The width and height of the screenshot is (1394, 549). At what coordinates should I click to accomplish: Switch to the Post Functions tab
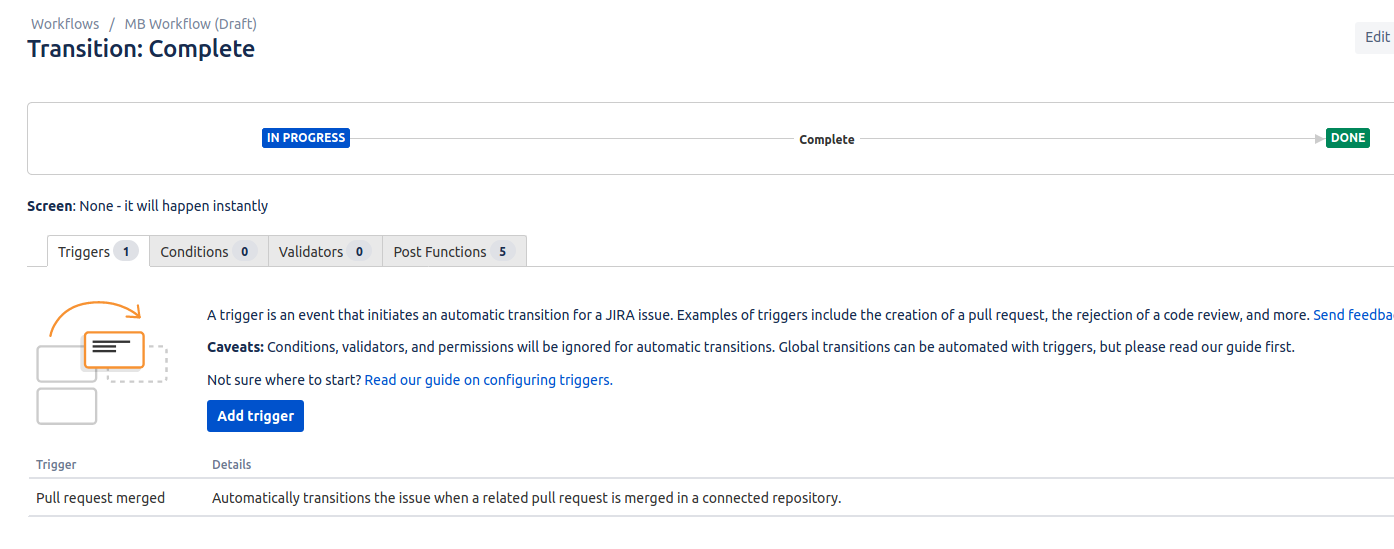point(454,252)
